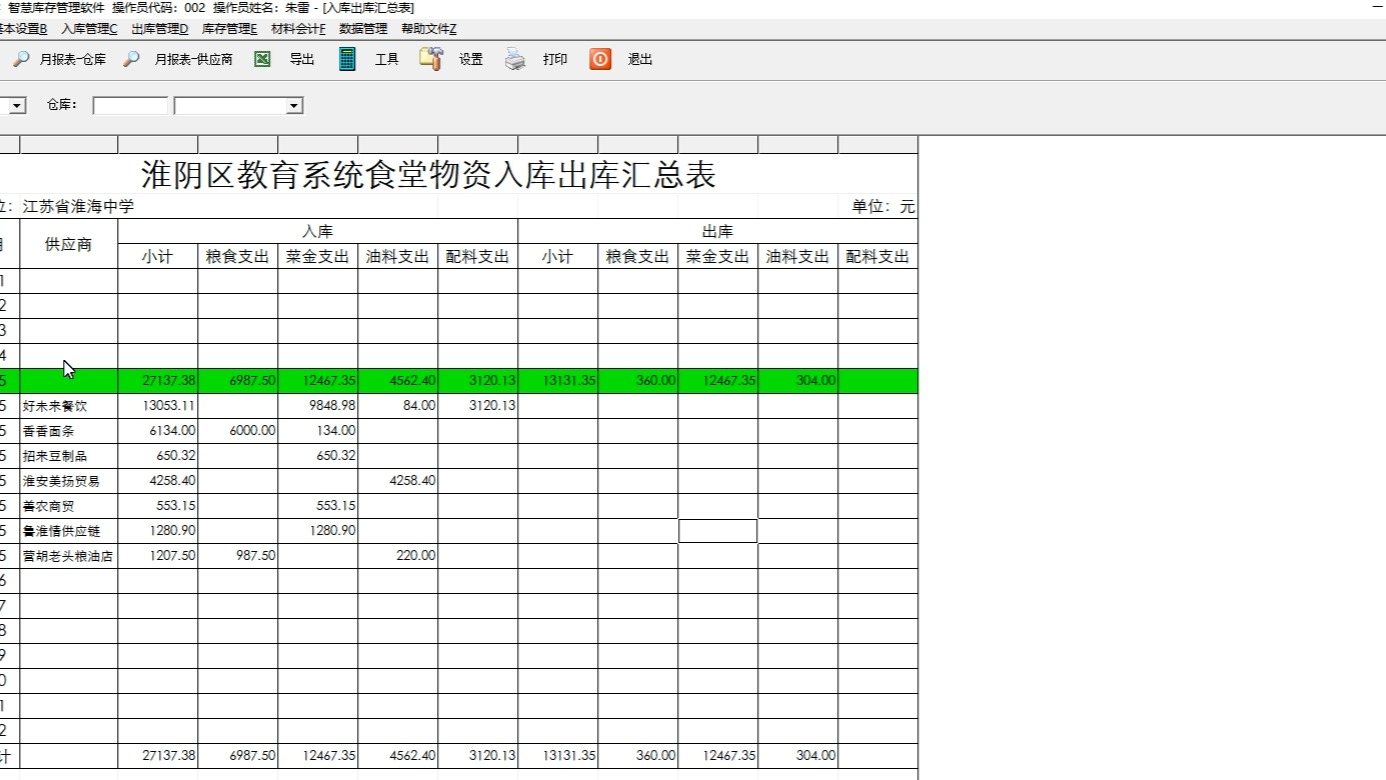Click the value 987.50 for 营胡老头粮油店
The height and width of the screenshot is (780, 1386).
click(x=256, y=556)
